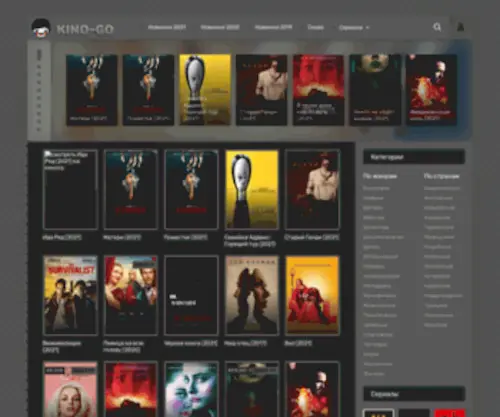The width and height of the screenshot is (500, 417).
Task: Open poster with red-haired woman and gentlemen
Action: (x=131, y=295)
